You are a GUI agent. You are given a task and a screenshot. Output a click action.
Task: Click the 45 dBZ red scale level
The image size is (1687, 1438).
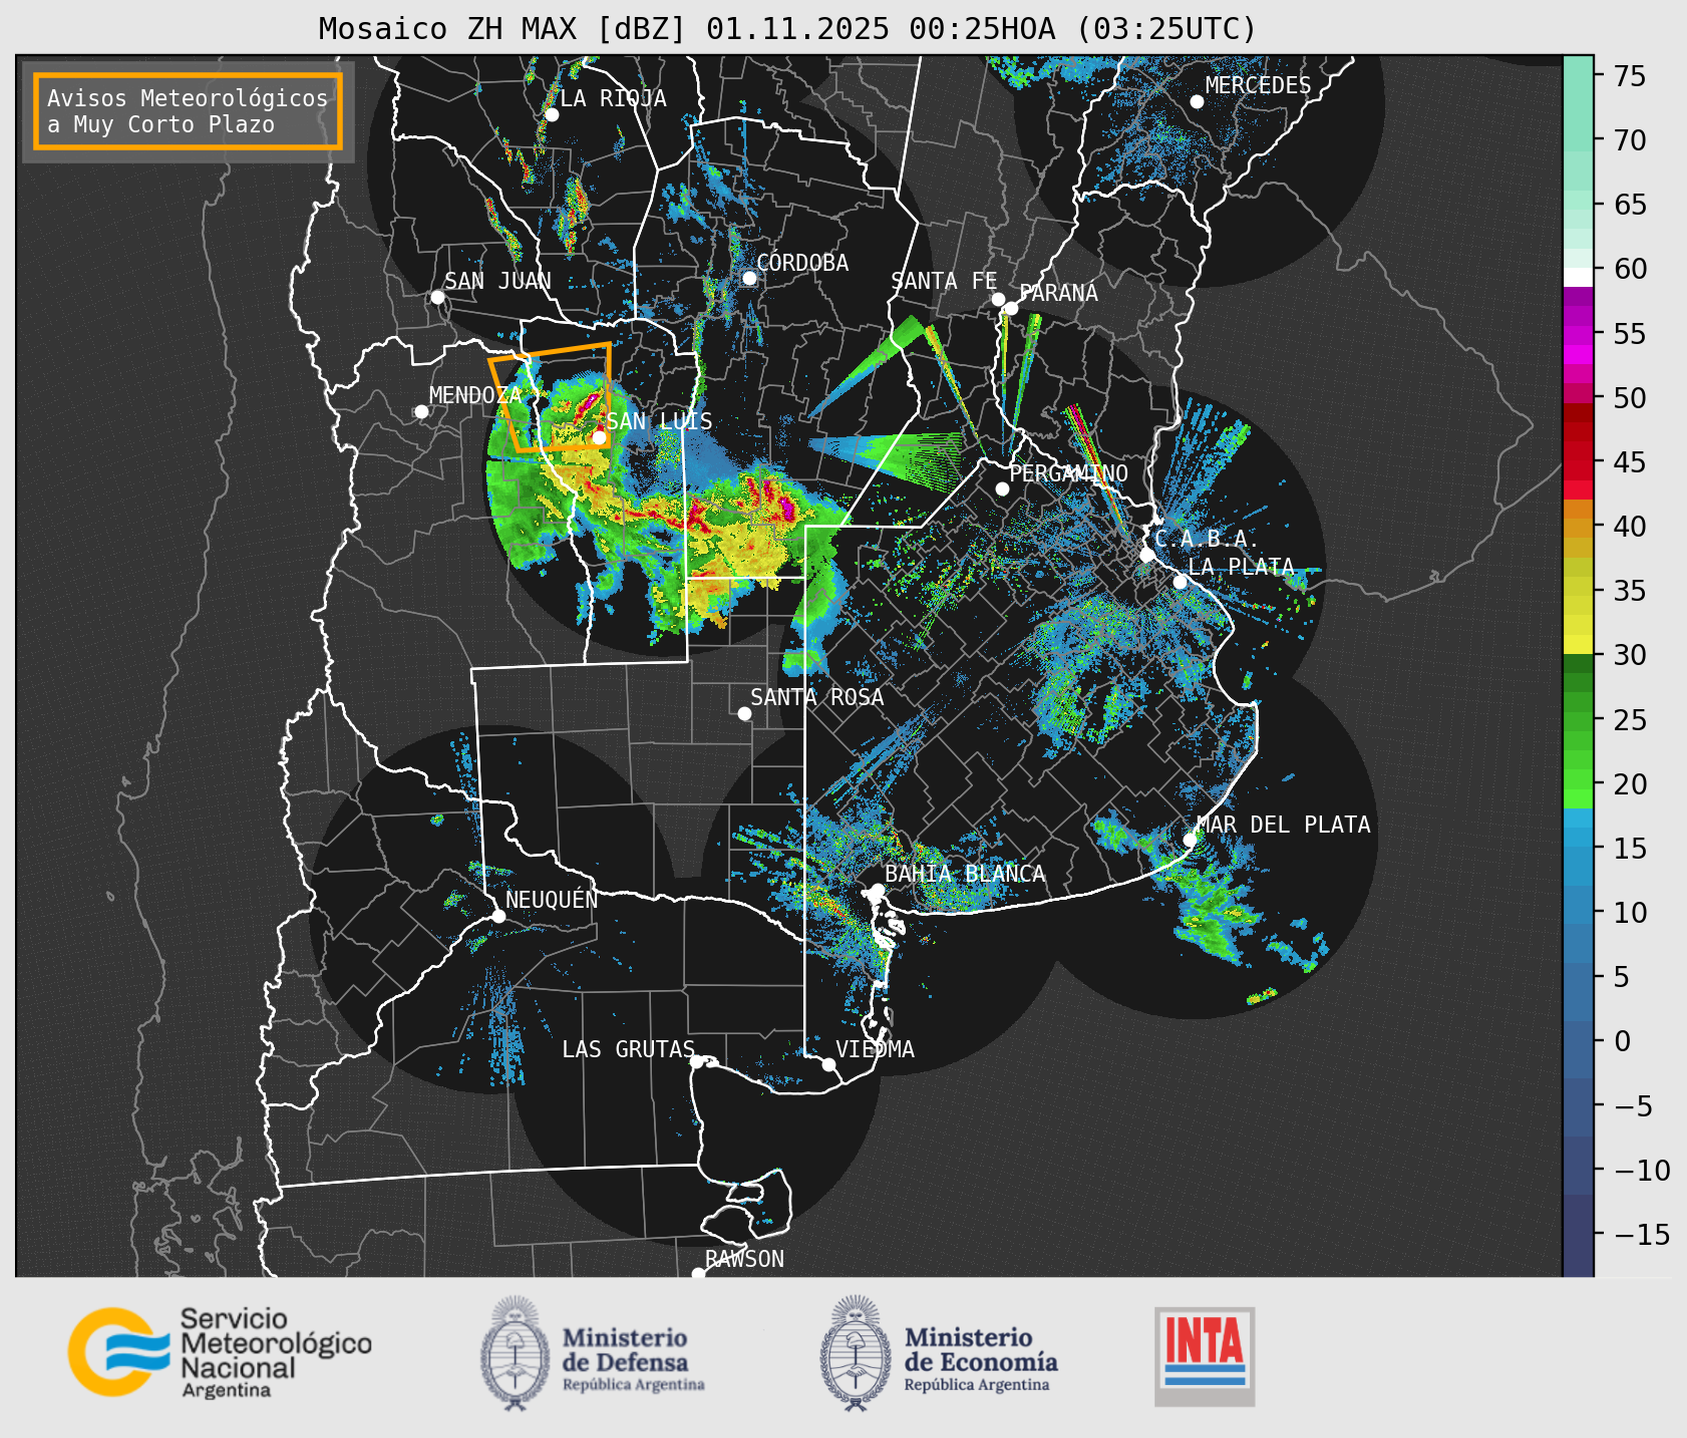(x=1578, y=462)
